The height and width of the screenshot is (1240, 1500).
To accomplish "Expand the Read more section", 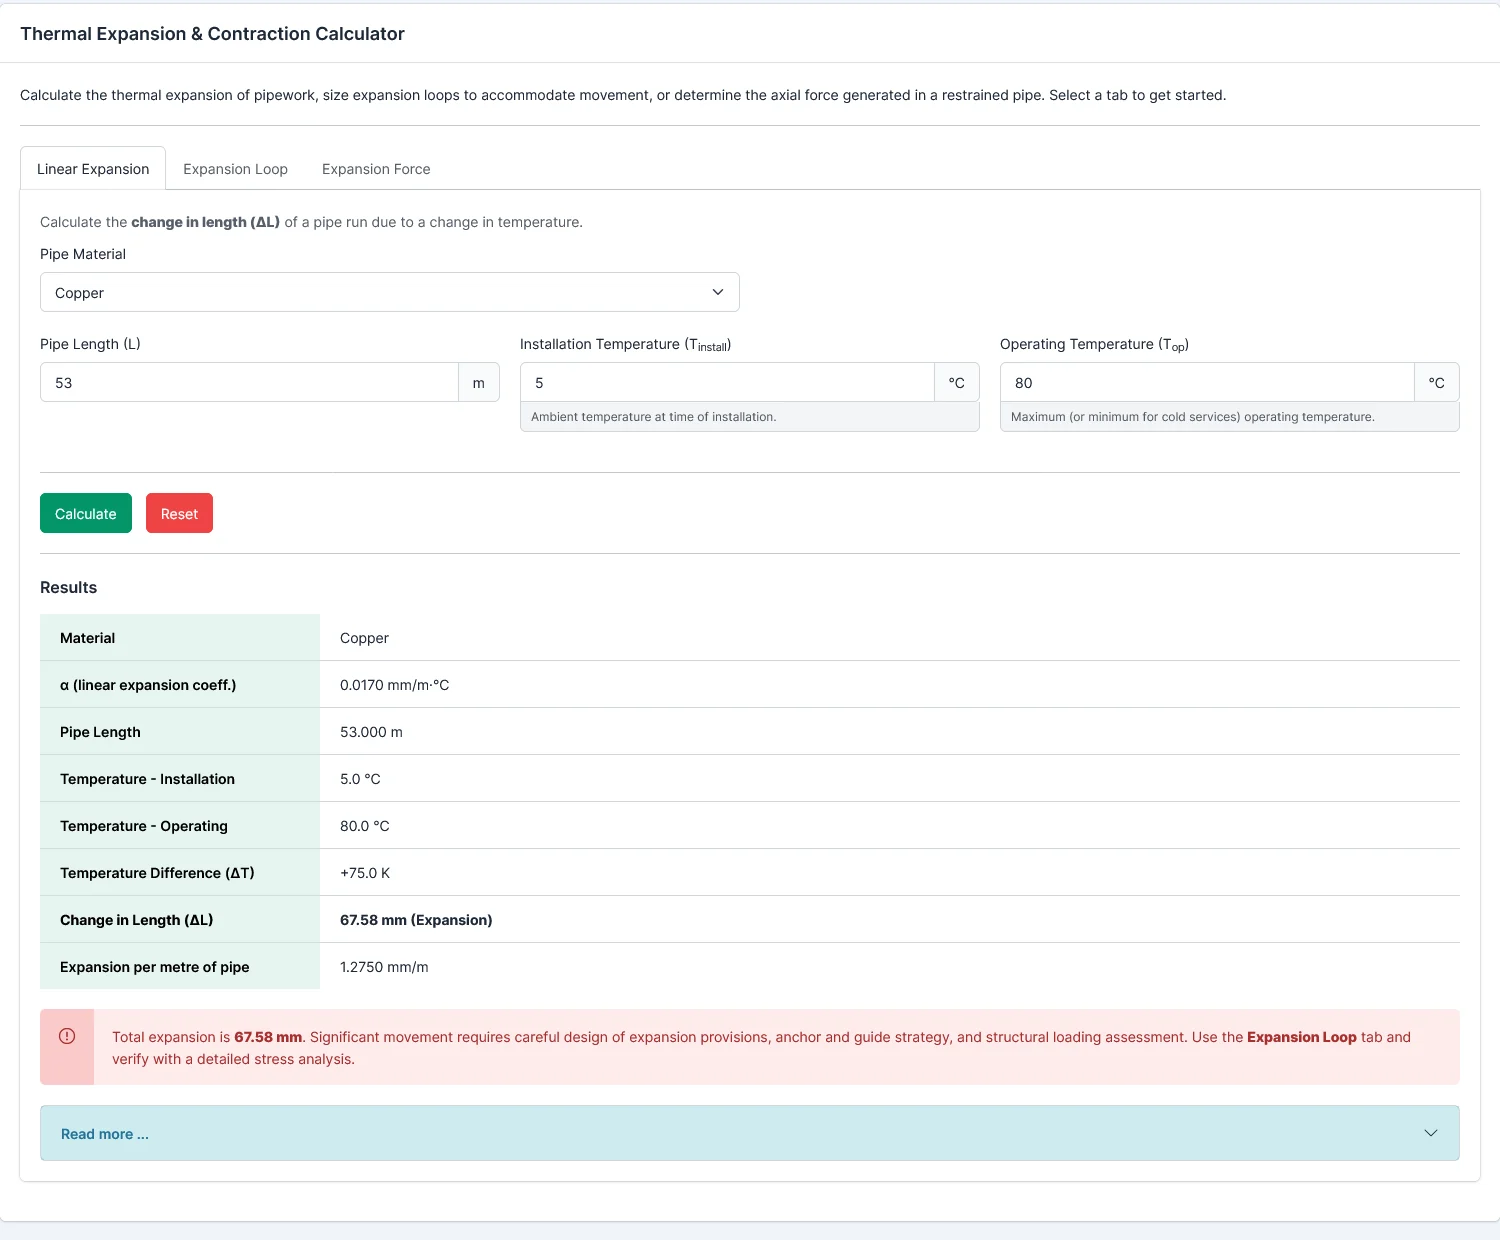I will pyautogui.click(x=750, y=1133).
